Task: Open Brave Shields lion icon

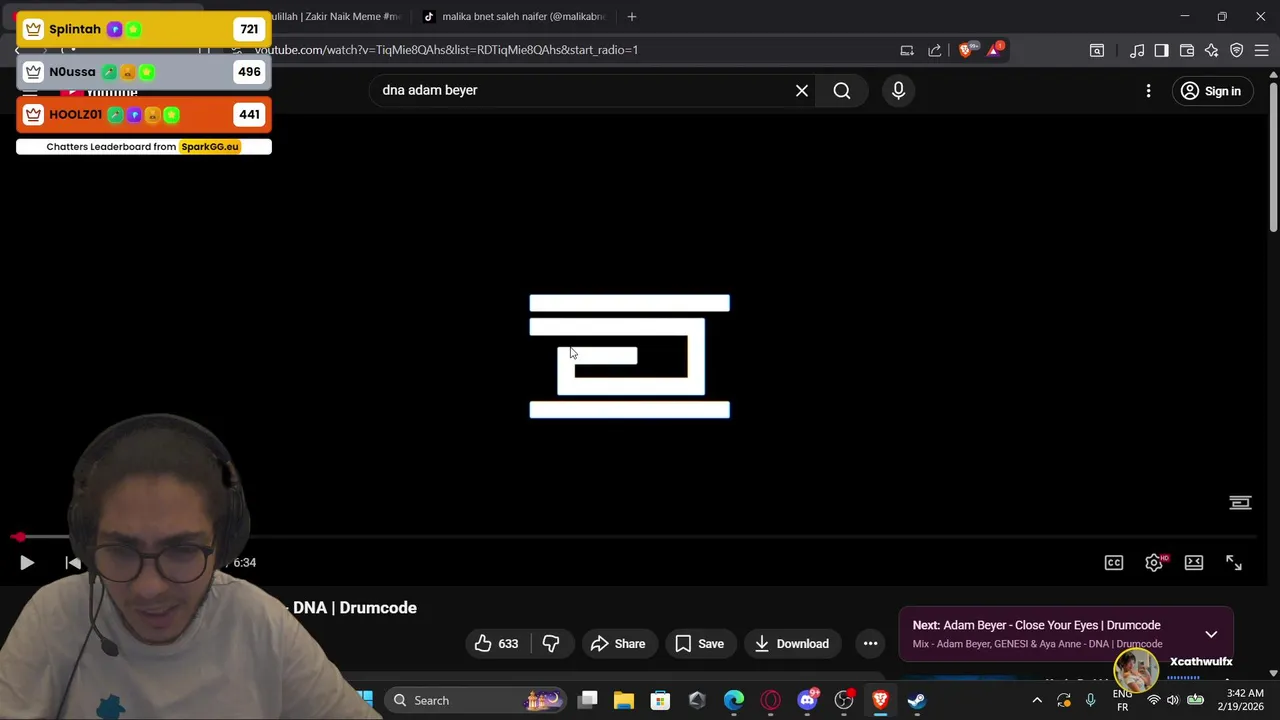Action: pos(965,50)
